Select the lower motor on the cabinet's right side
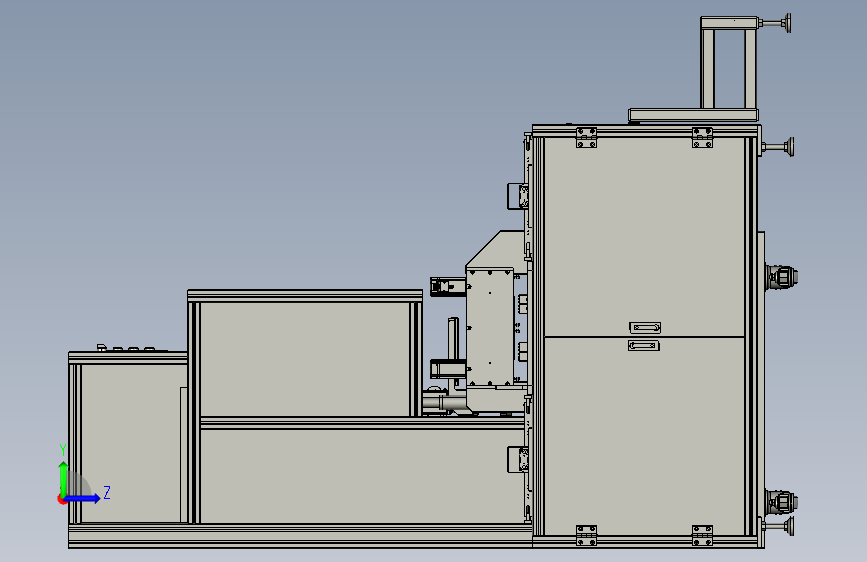 coord(781,502)
